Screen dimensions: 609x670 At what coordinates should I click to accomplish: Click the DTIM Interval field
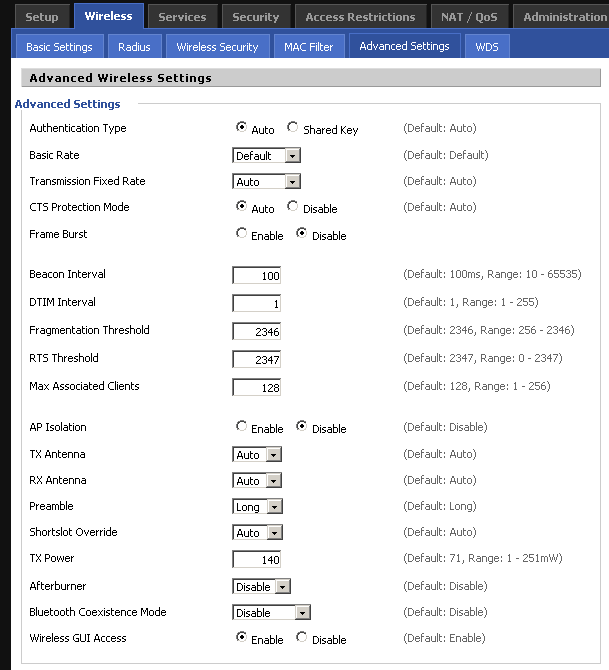click(x=256, y=303)
